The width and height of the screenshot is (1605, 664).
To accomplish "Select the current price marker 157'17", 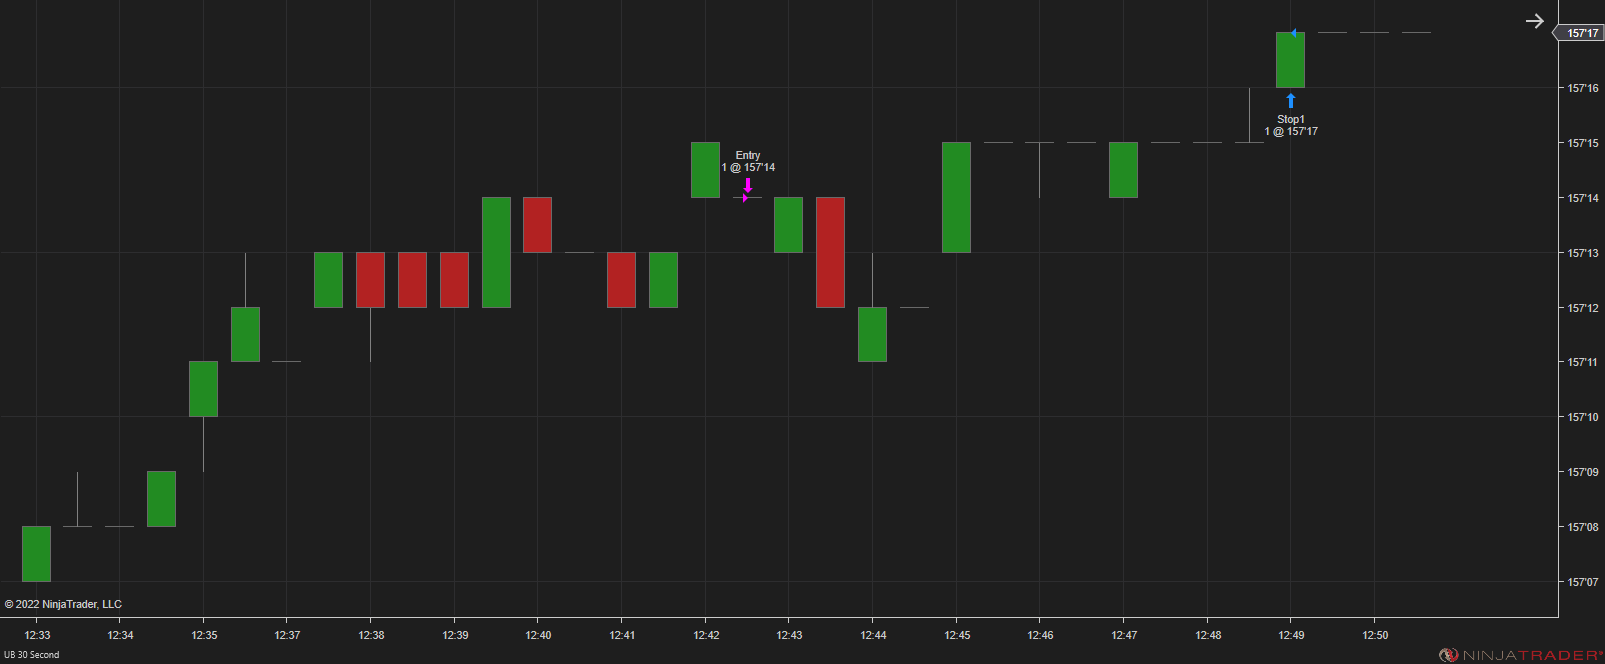I will (1581, 33).
